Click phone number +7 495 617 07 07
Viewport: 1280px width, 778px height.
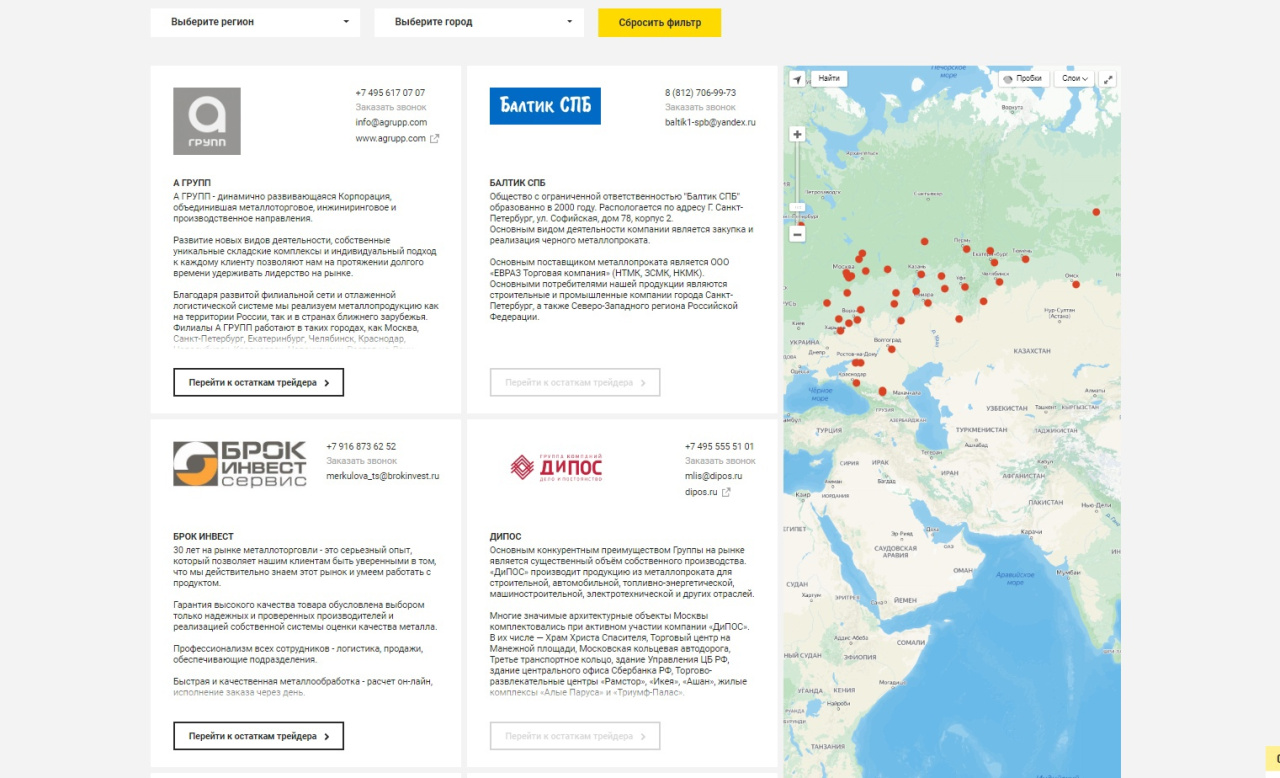click(x=390, y=92)
